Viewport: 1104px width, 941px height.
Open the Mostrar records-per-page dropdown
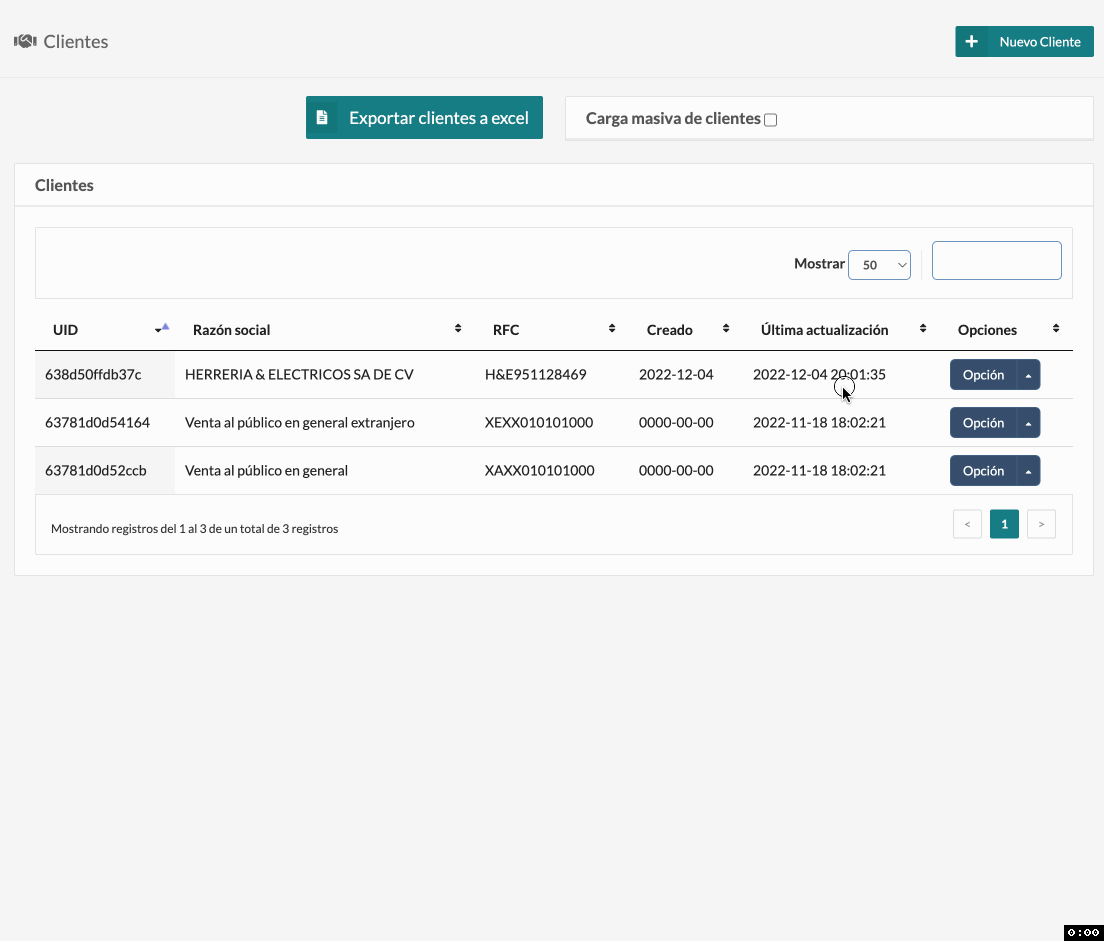pos(879,264)
